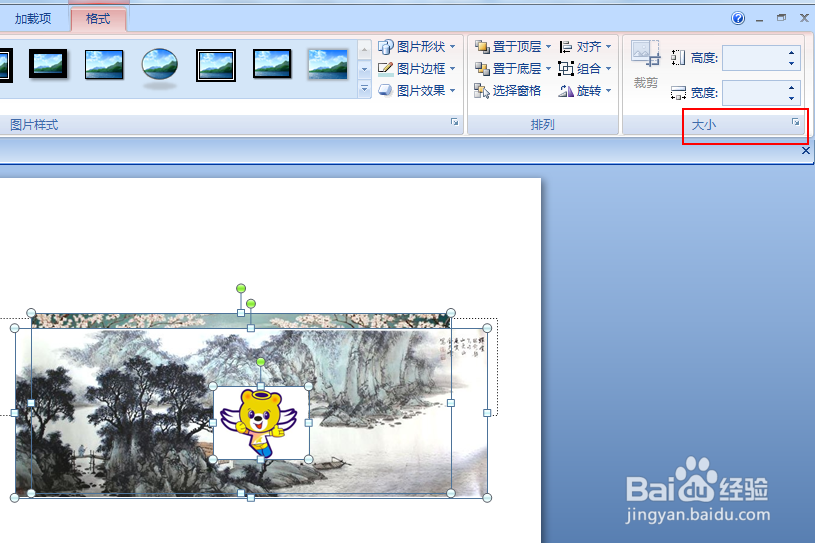
Task: Click 置于底层 send to back icon
Action: [482, 69]
